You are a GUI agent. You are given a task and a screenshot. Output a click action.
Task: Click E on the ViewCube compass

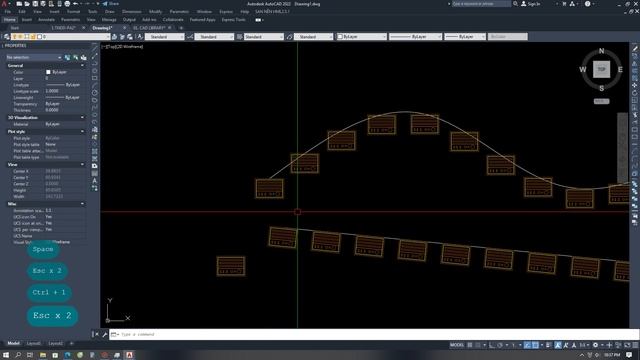tap(620, 70)
